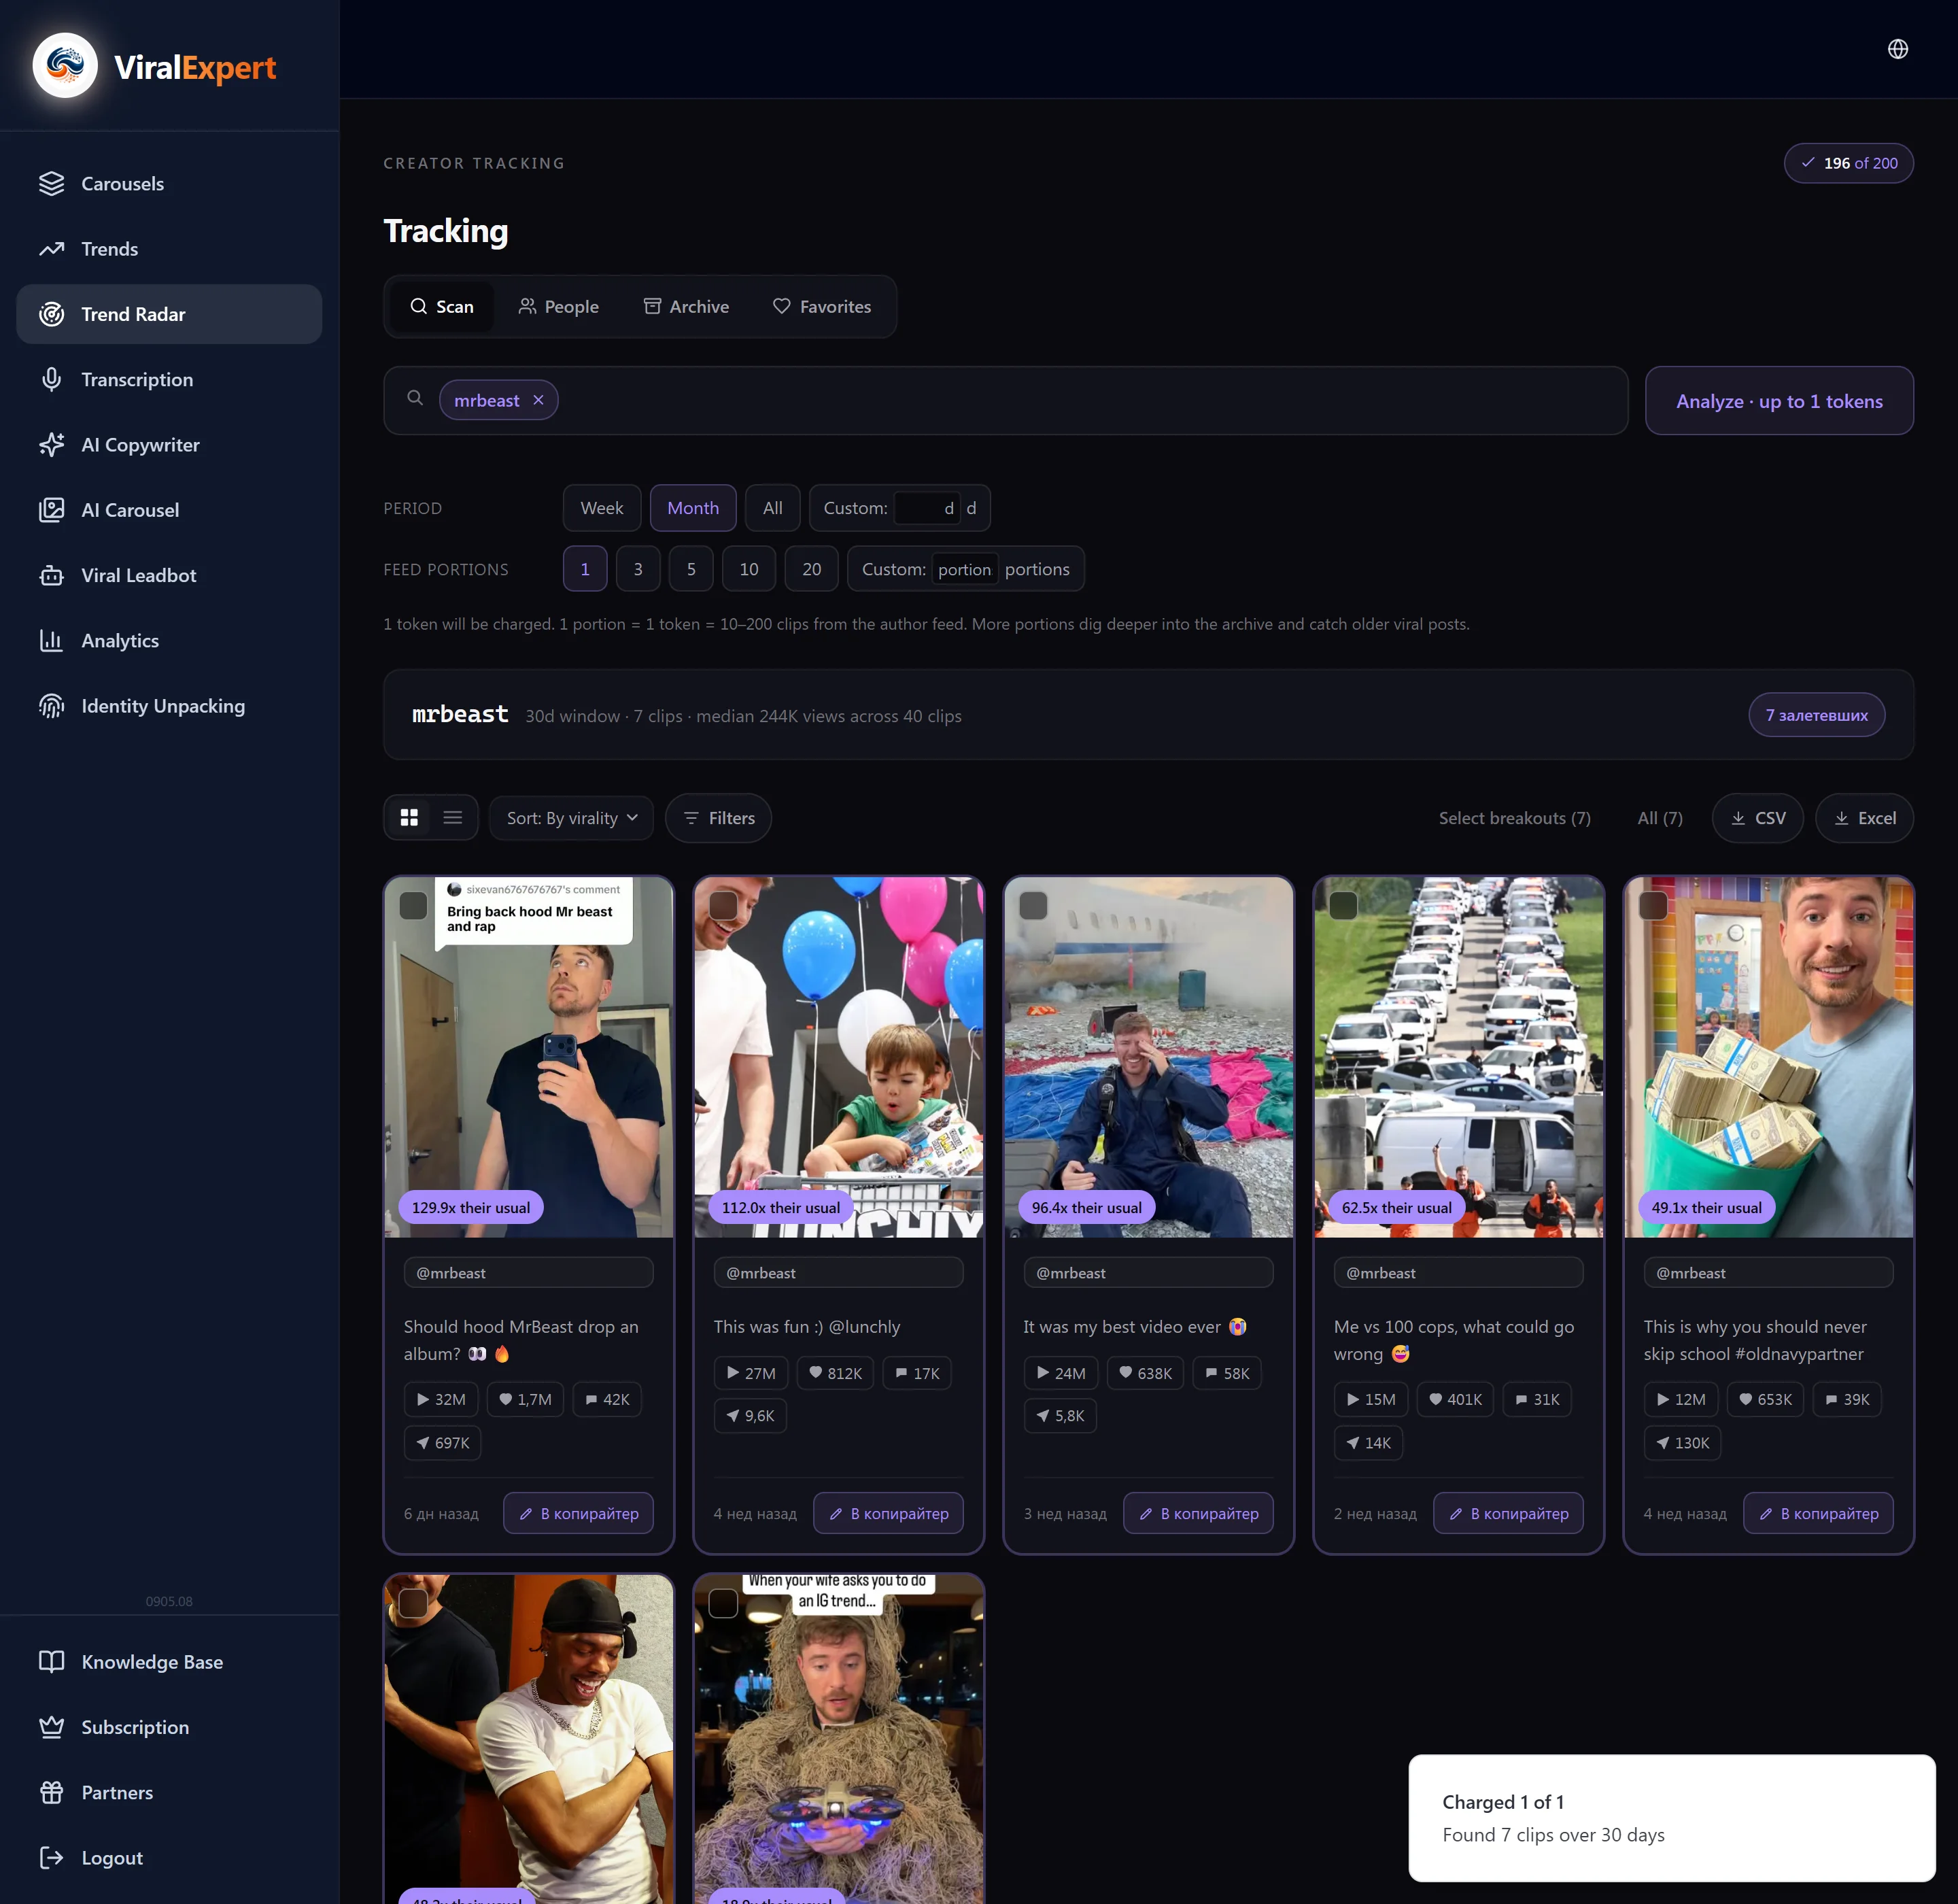Click the Transcription microphone icon
This screenshot has height=1904, width=1958.
(51, 379)
